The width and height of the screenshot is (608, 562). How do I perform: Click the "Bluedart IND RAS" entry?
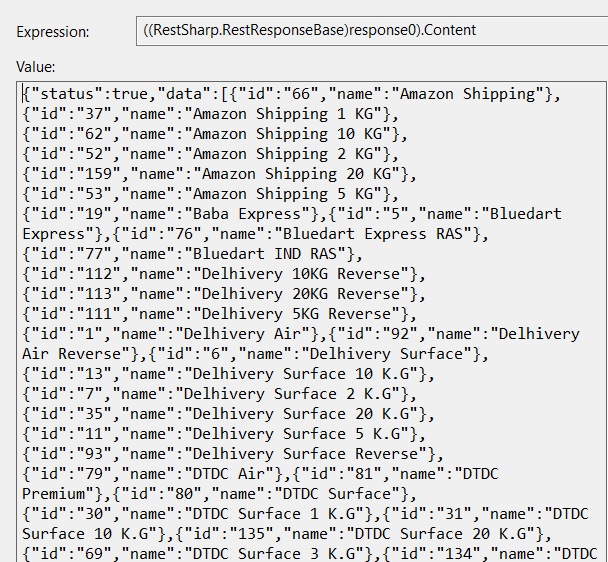[192, 254]
